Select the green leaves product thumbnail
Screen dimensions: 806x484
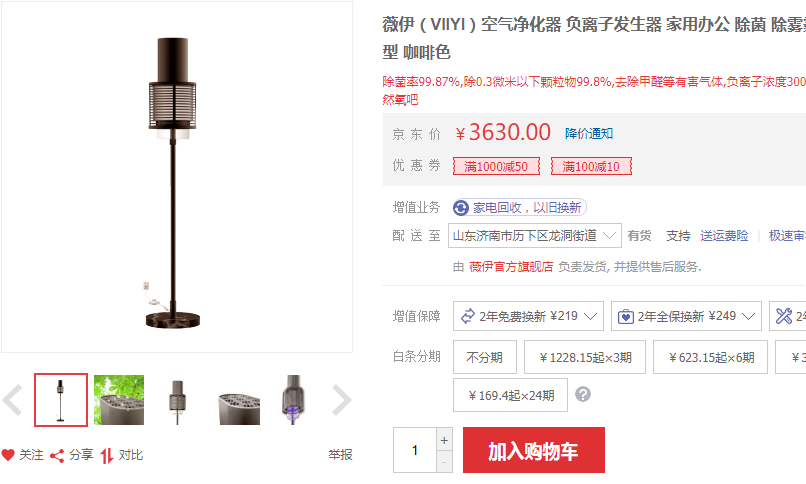click(x=119, y=400)
